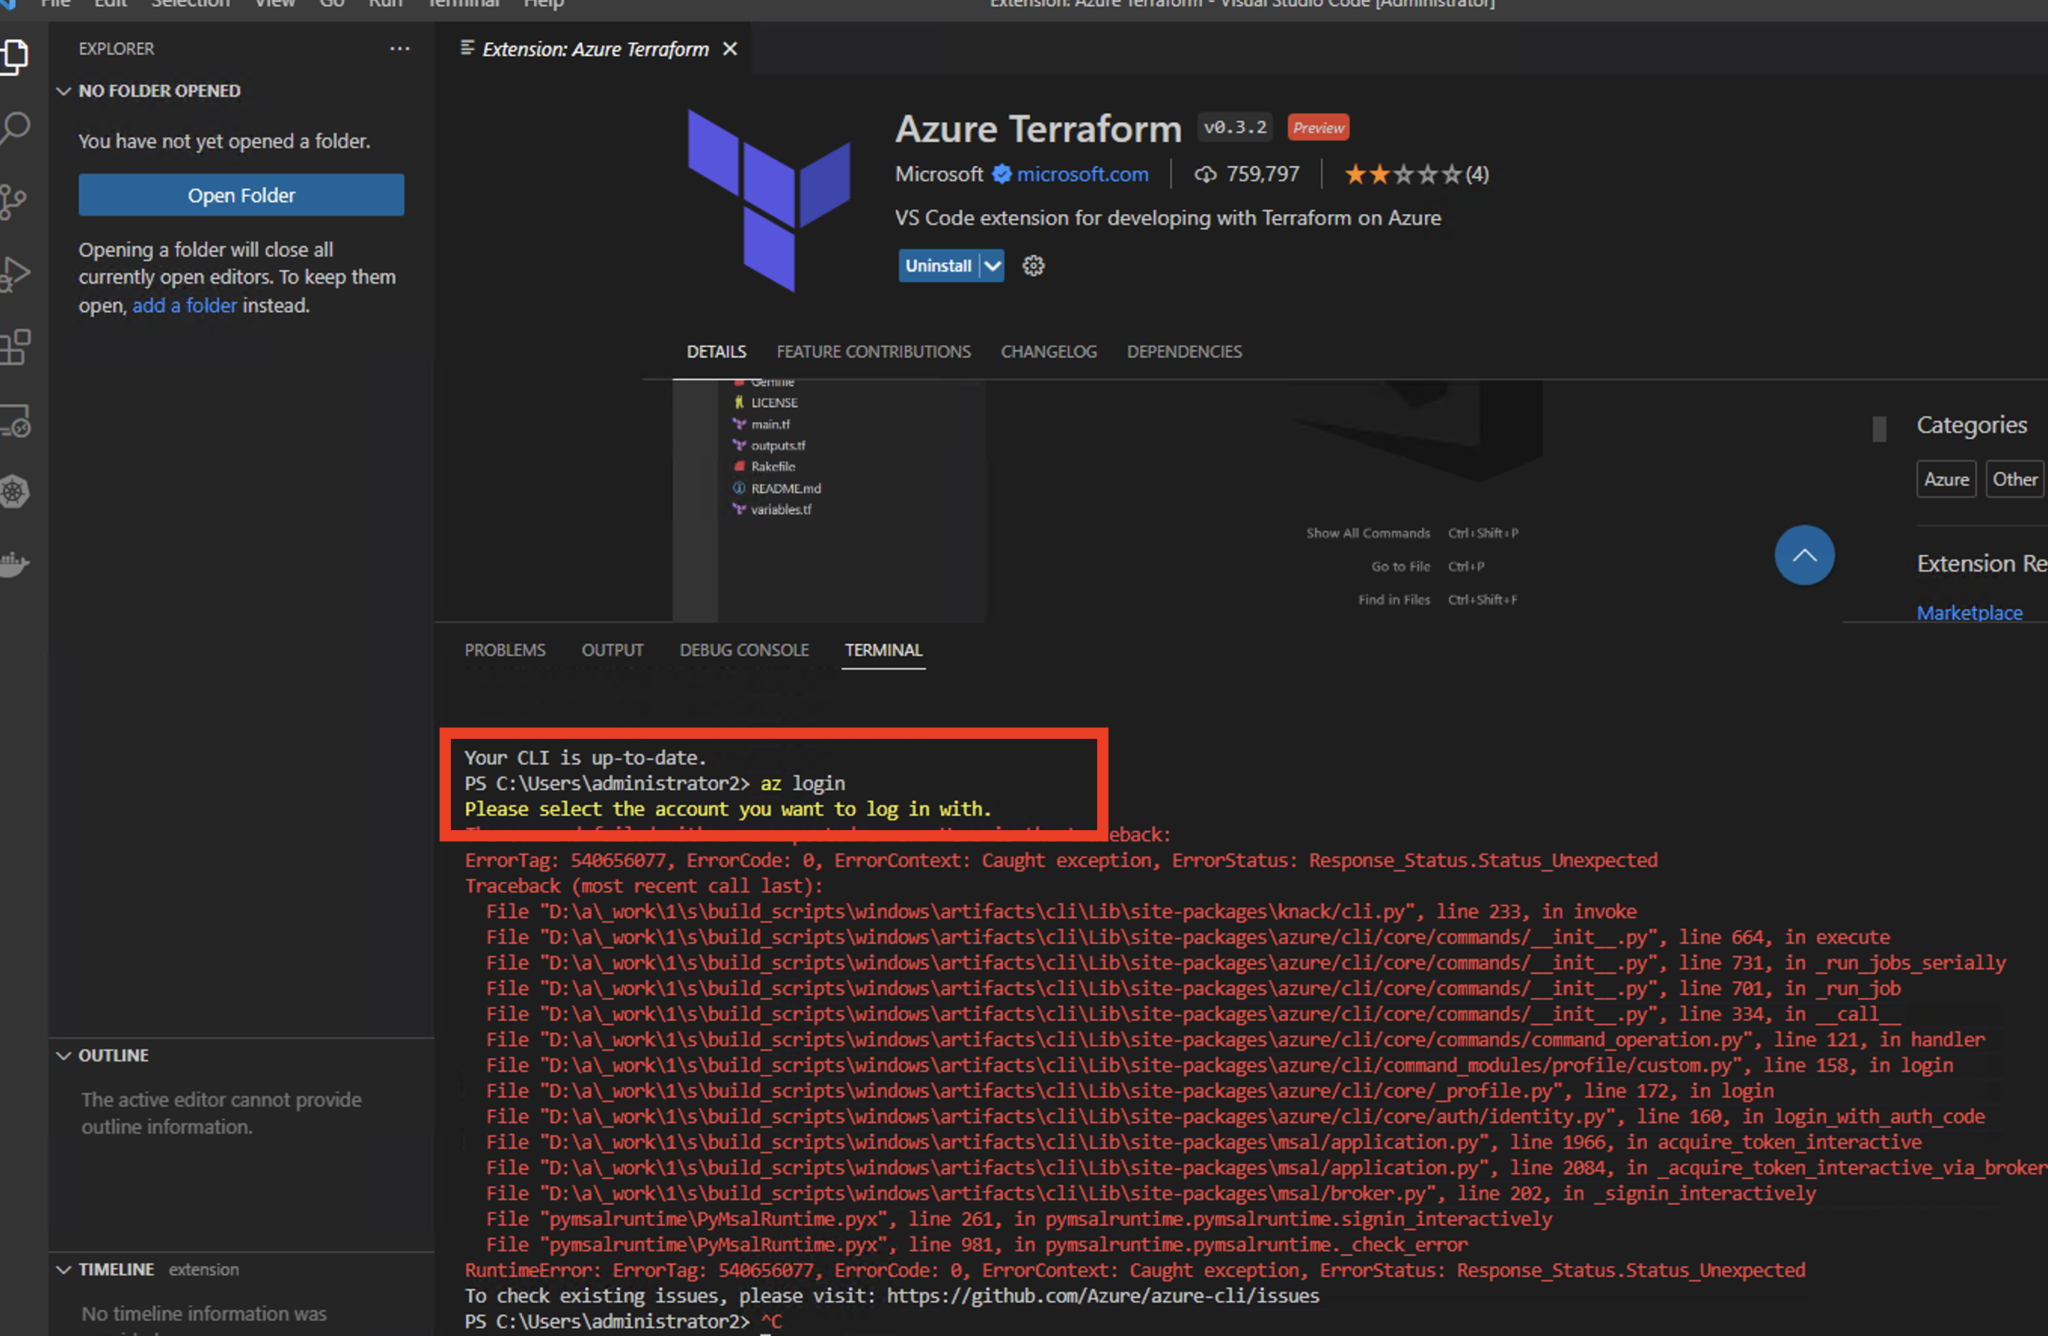Switch to the FEATURE CONTRIBUTIONS tab
Image resolution: width=2048 pixels, height=1336 pixels.
pyautogui.click(x=873, y=351)
